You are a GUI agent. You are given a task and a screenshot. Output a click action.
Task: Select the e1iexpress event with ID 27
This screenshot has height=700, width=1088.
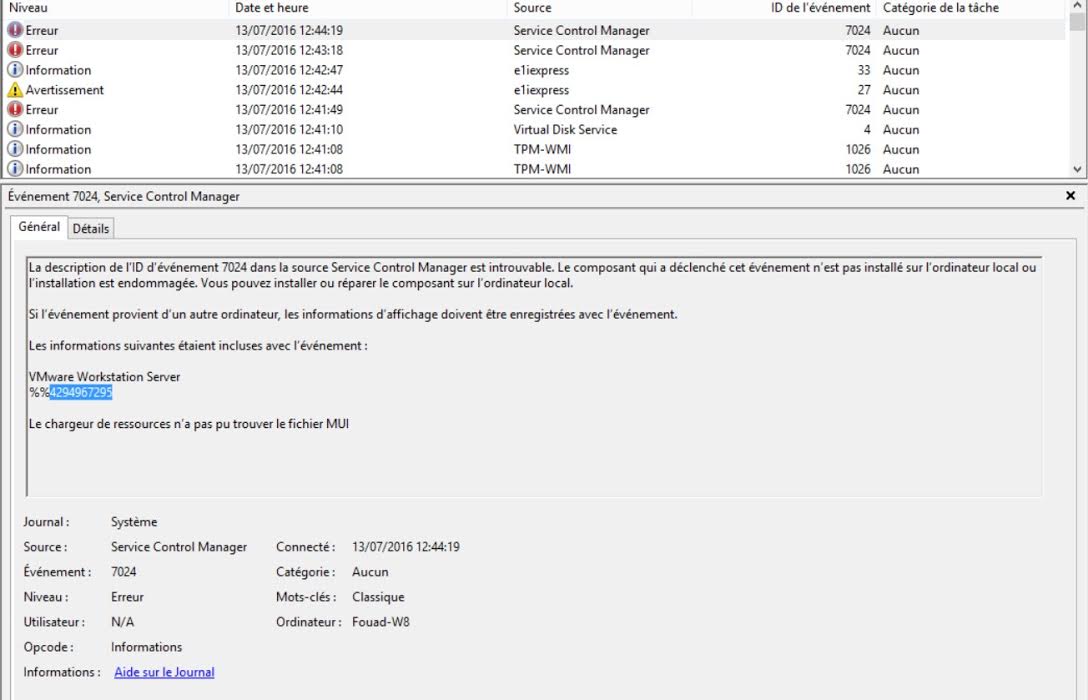pyautogui.click(x=541, y=90)
